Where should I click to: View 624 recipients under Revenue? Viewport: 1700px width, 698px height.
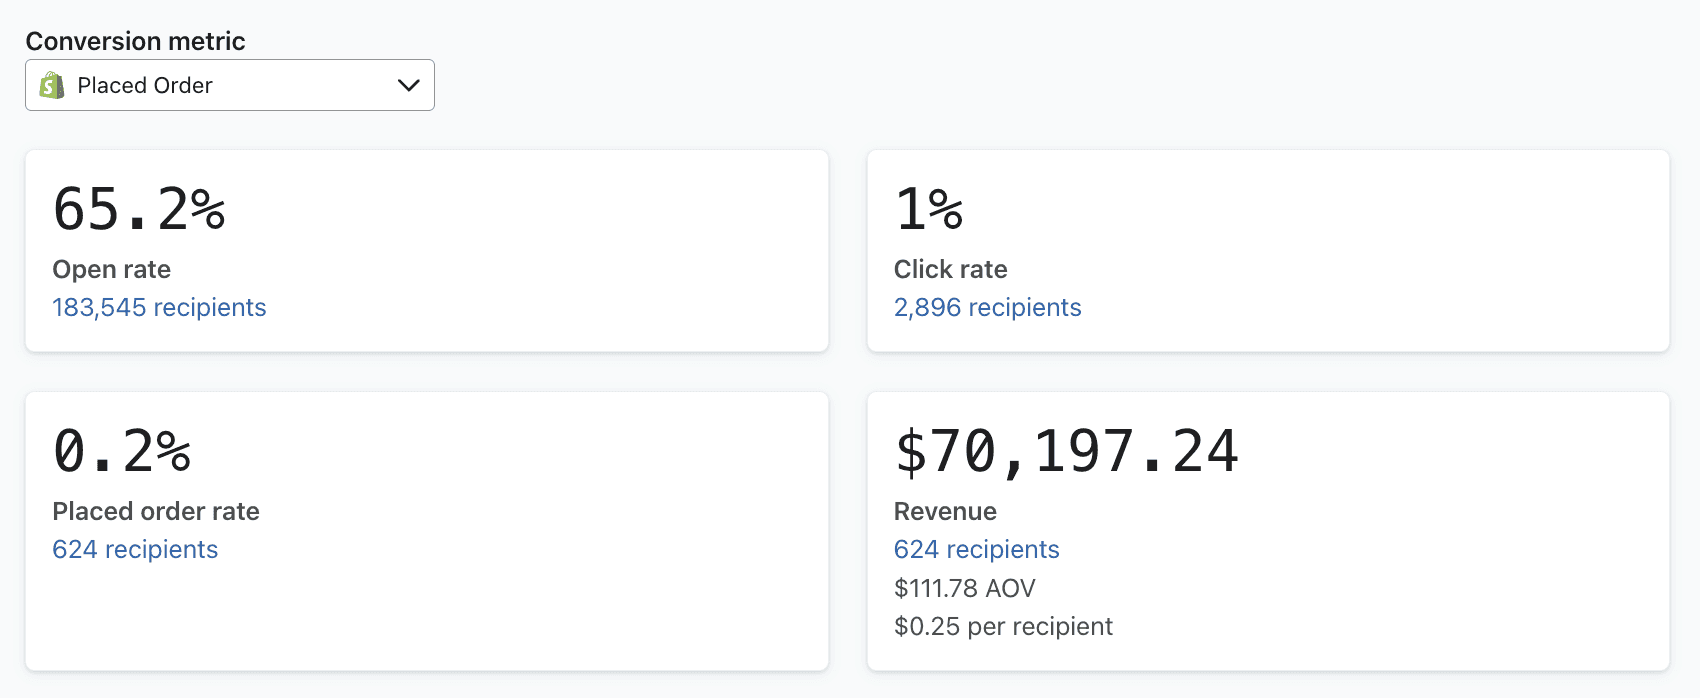pos(977,549)
